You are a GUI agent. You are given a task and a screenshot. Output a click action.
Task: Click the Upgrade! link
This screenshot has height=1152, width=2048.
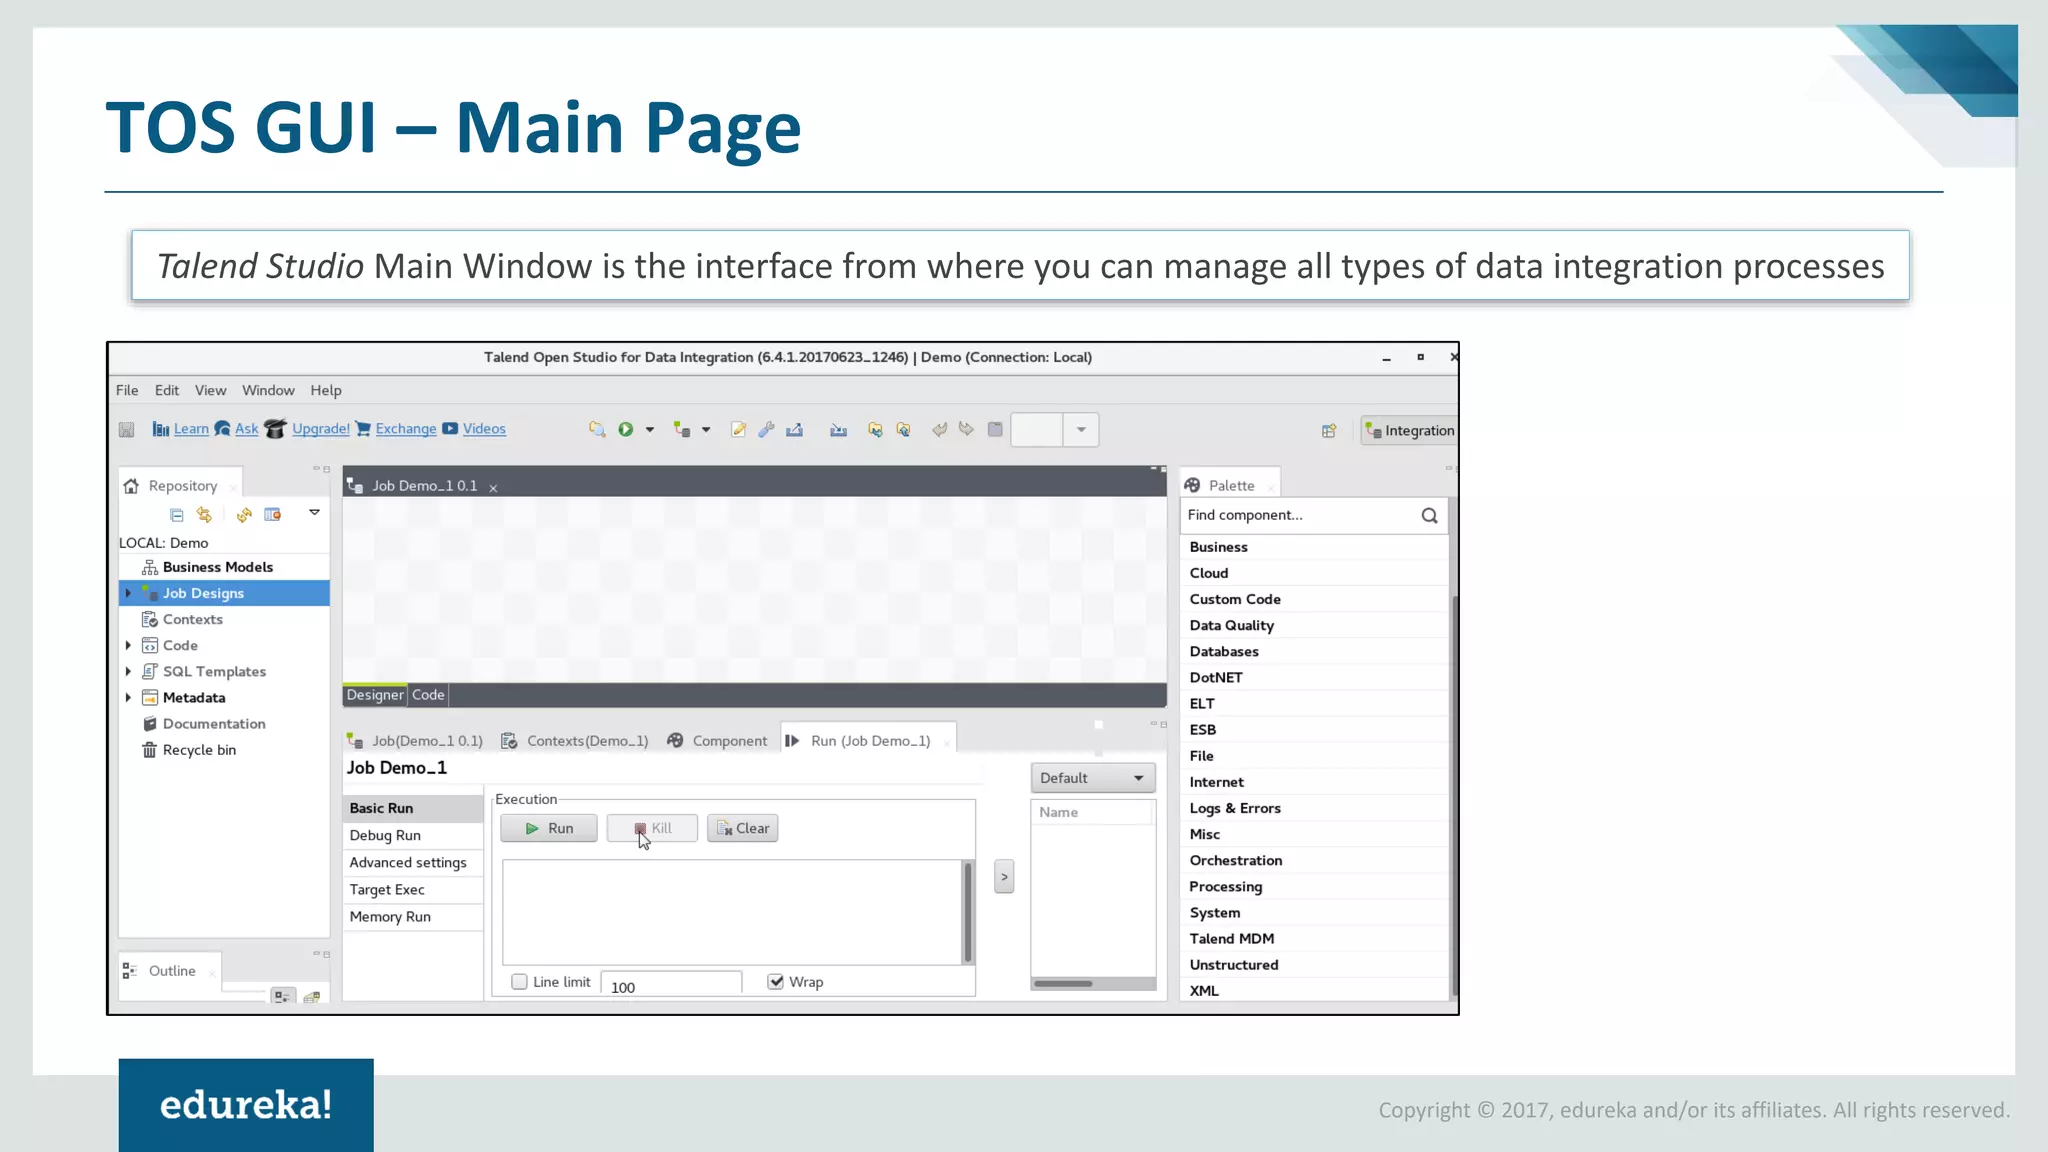tap(321, 429)
